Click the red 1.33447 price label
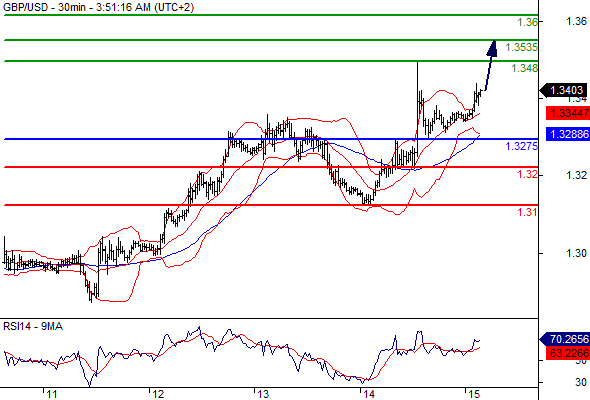Image resolution: width=590 pixels, height=400 pixels. (568, 113)
